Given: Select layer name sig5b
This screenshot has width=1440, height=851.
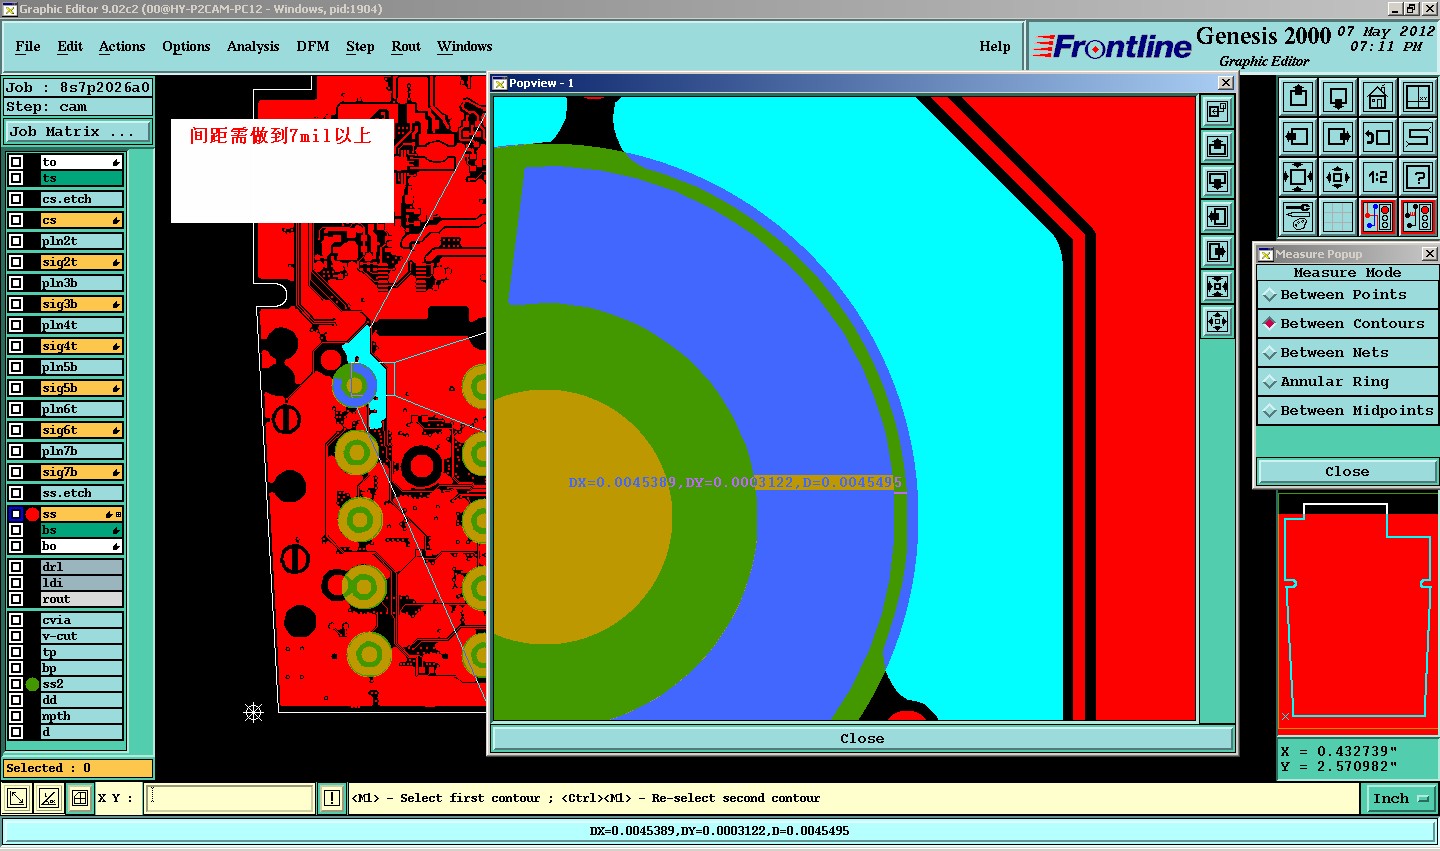Looking at the screenshot, I should point(81,388).
